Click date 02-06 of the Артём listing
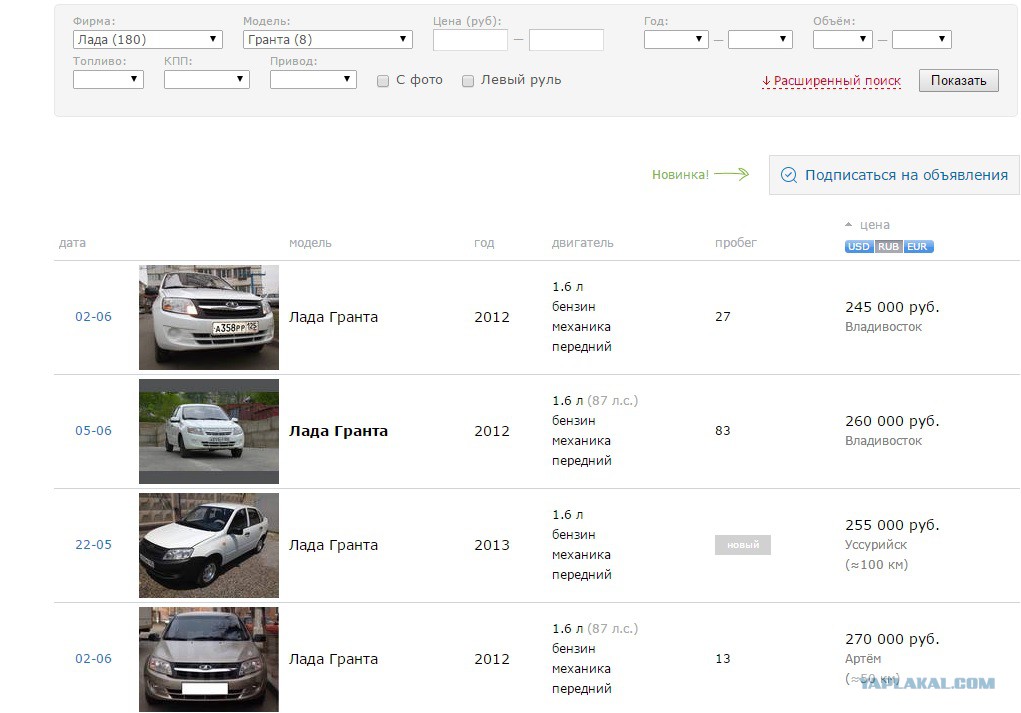 93,658
